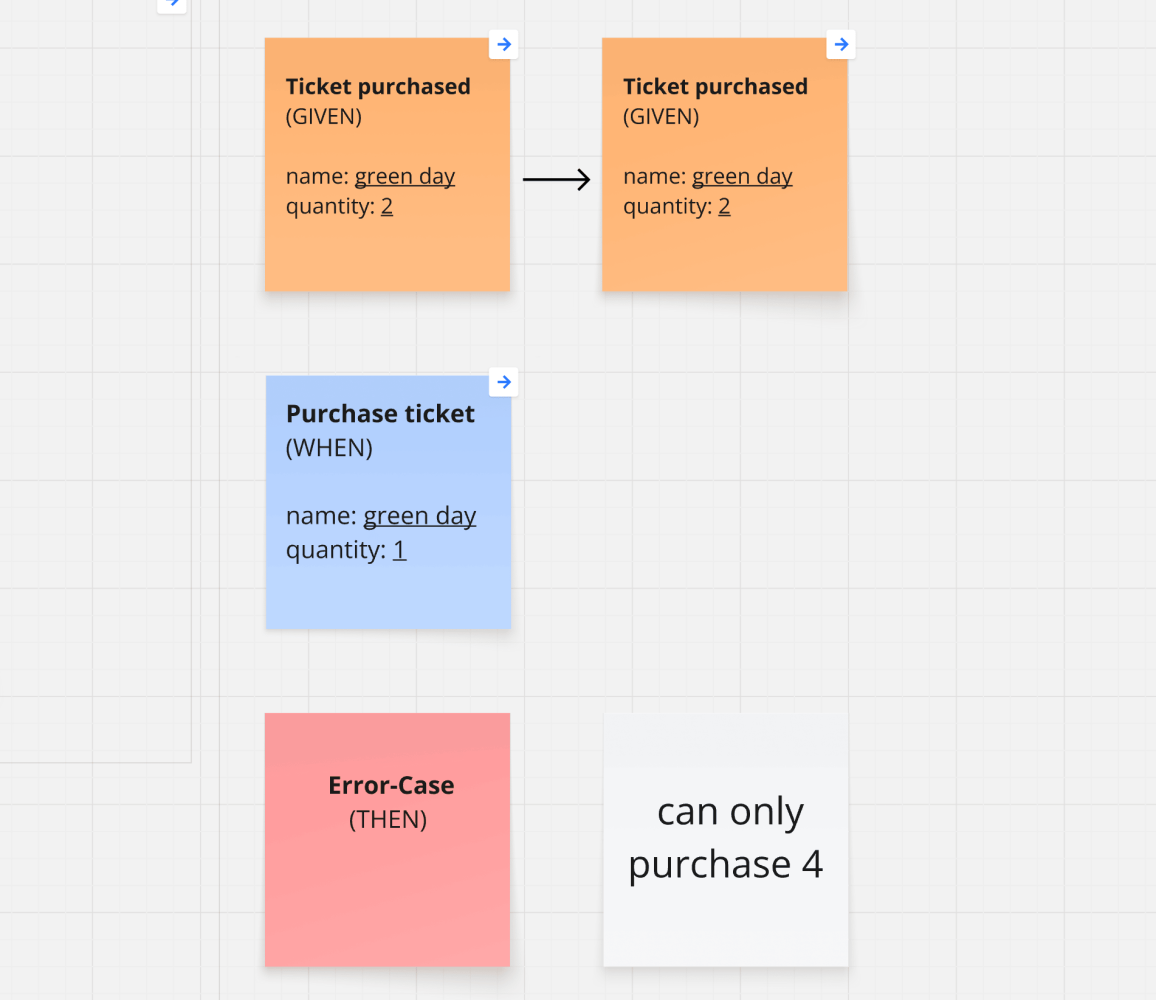
Task: Click the (WHEN) label on the blue note
Action: point(329,448)
